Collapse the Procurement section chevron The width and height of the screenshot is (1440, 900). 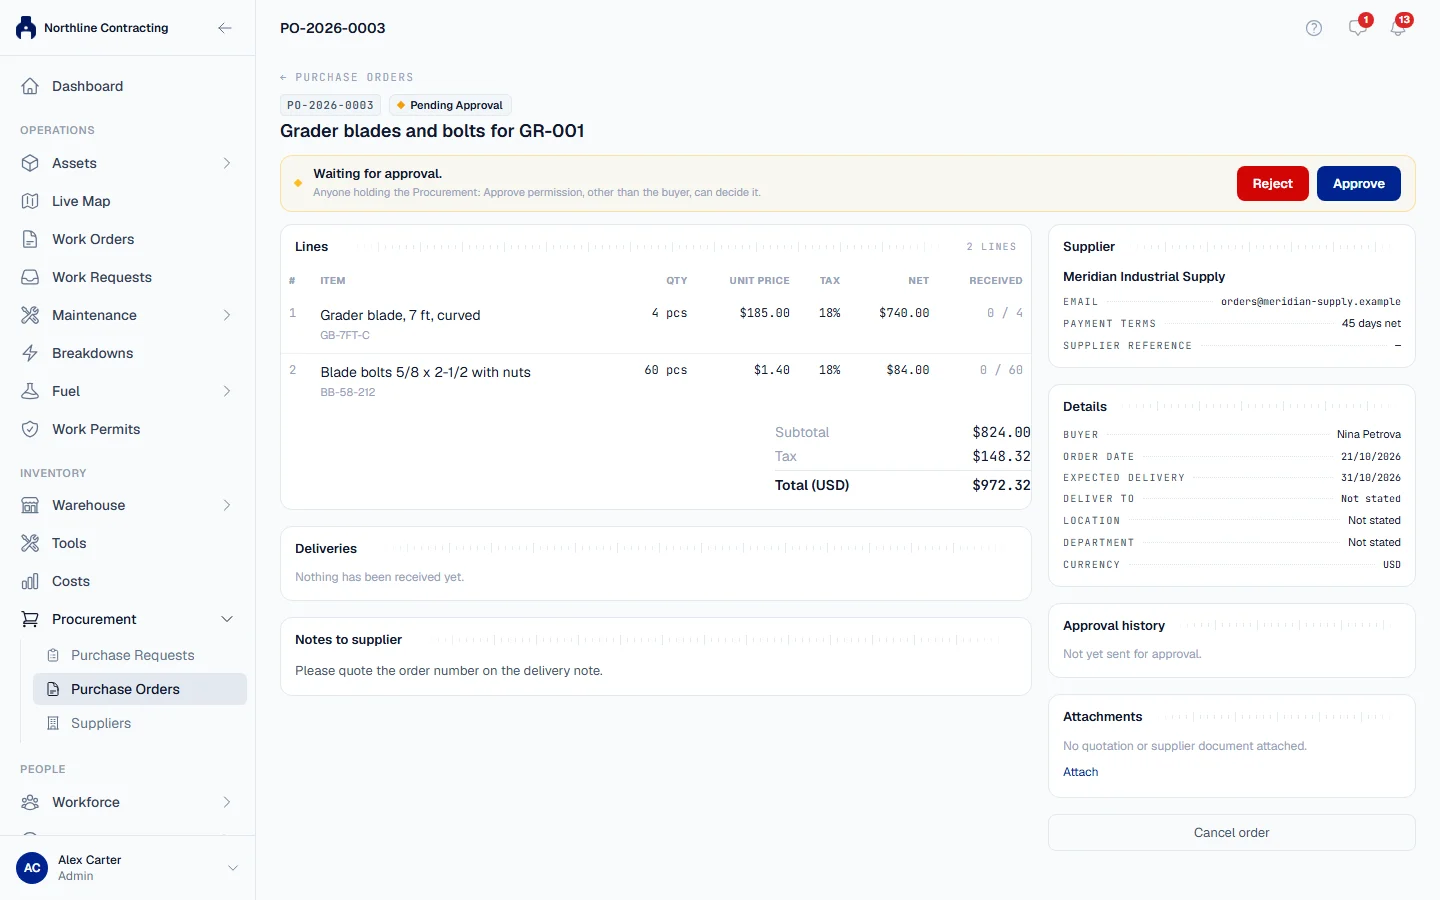pos(227,619)
